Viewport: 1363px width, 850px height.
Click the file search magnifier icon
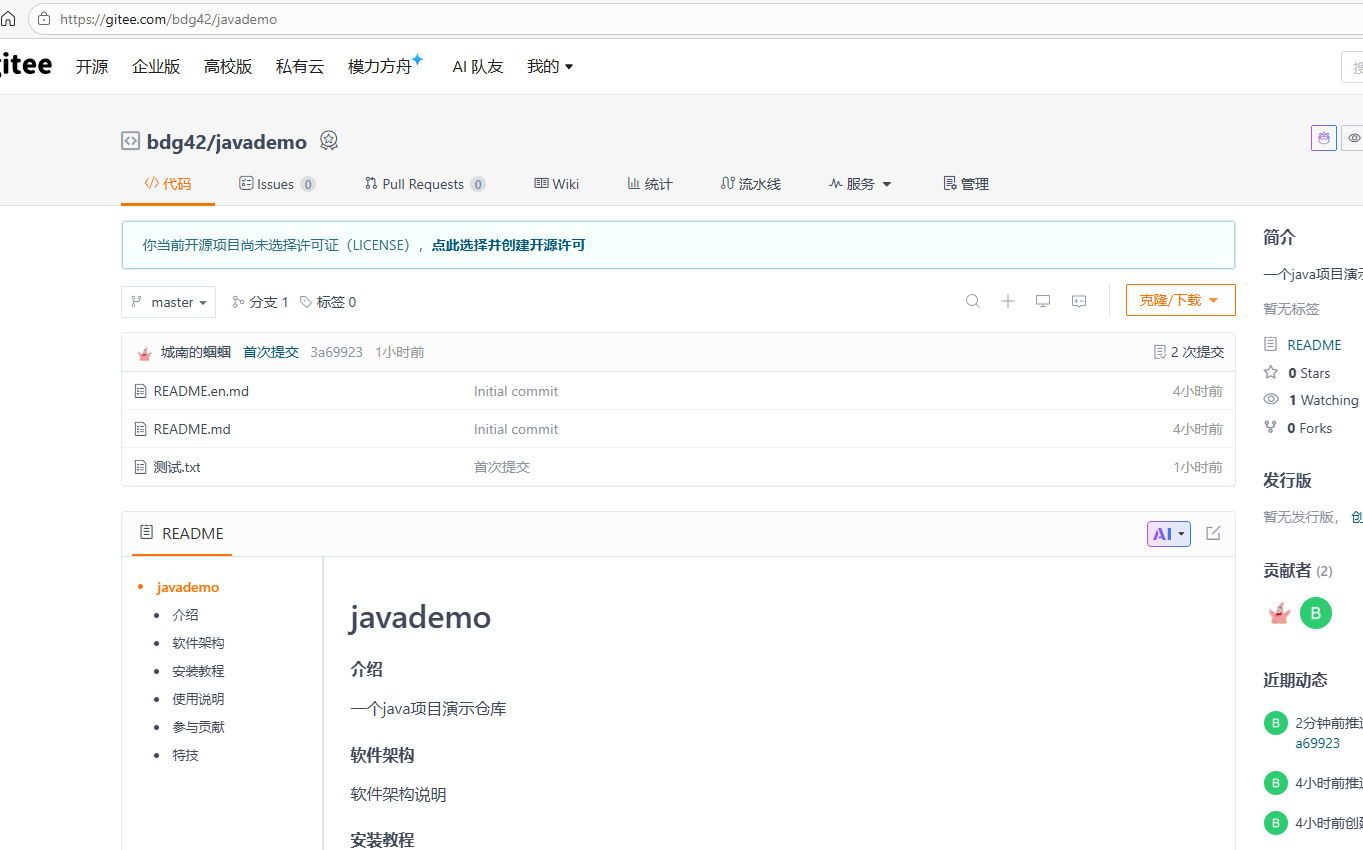coord(973,301)
